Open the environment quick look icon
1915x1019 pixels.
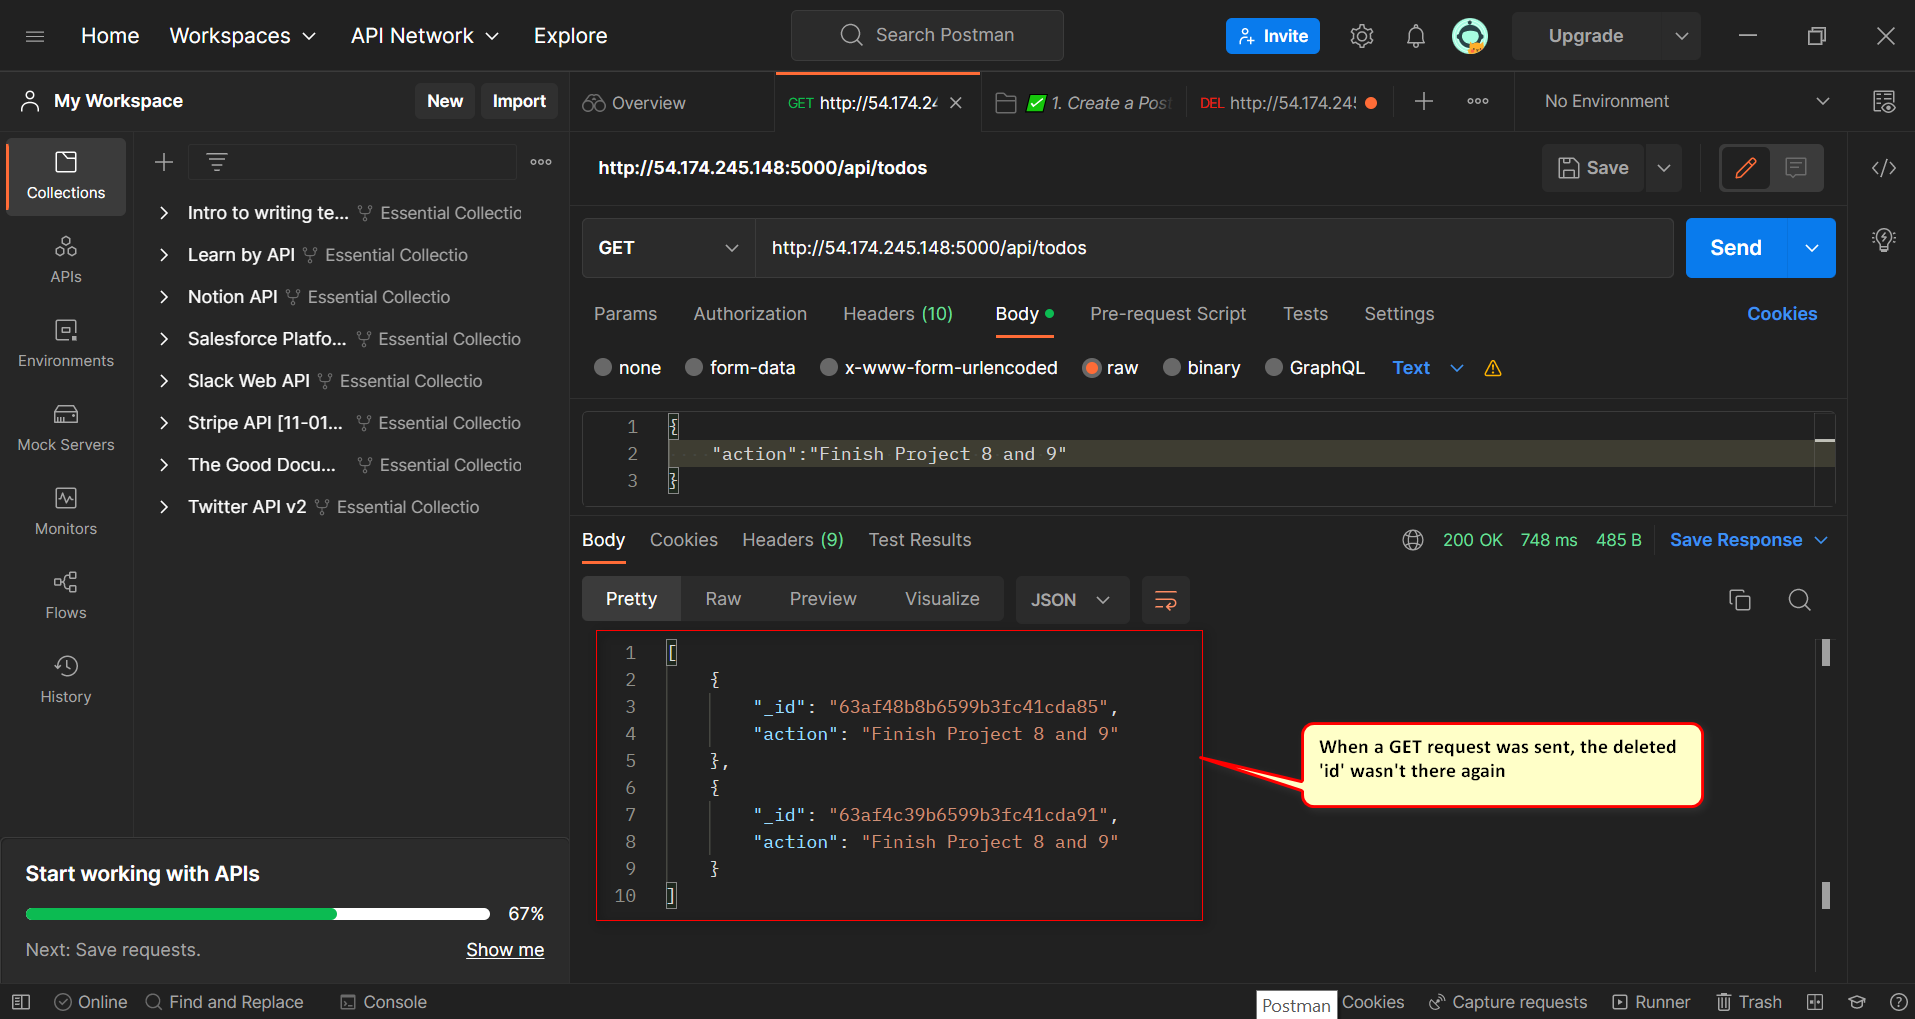pyautogui.click(x=1884, y=101)
